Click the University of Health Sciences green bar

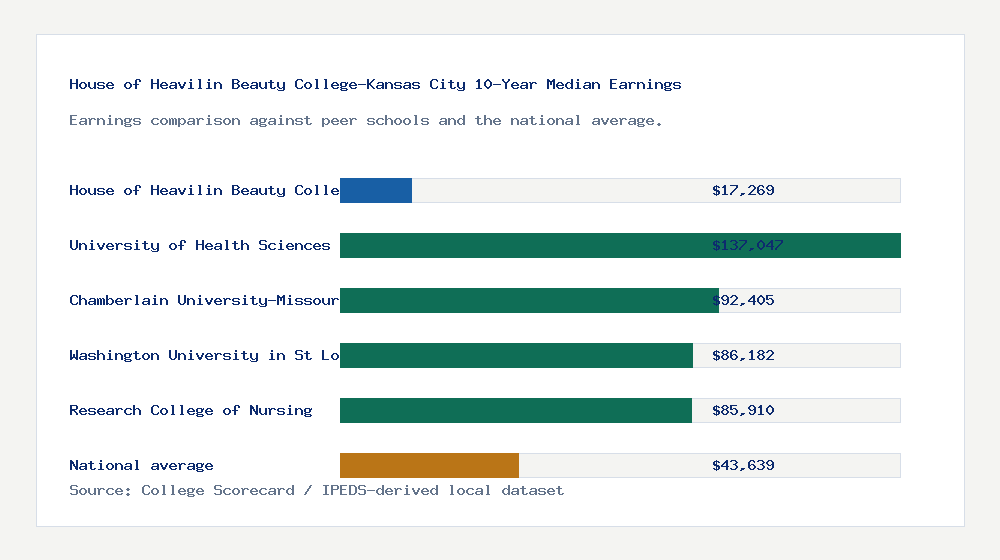coord(620,246)
